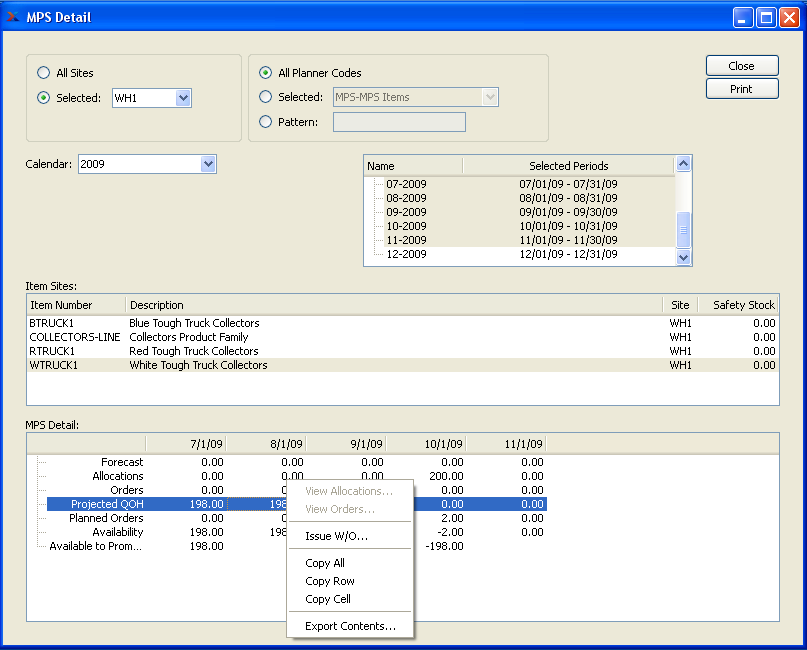Choose the Selected site radio button
This screenshot has height=650, width=807.
[43, 98]
